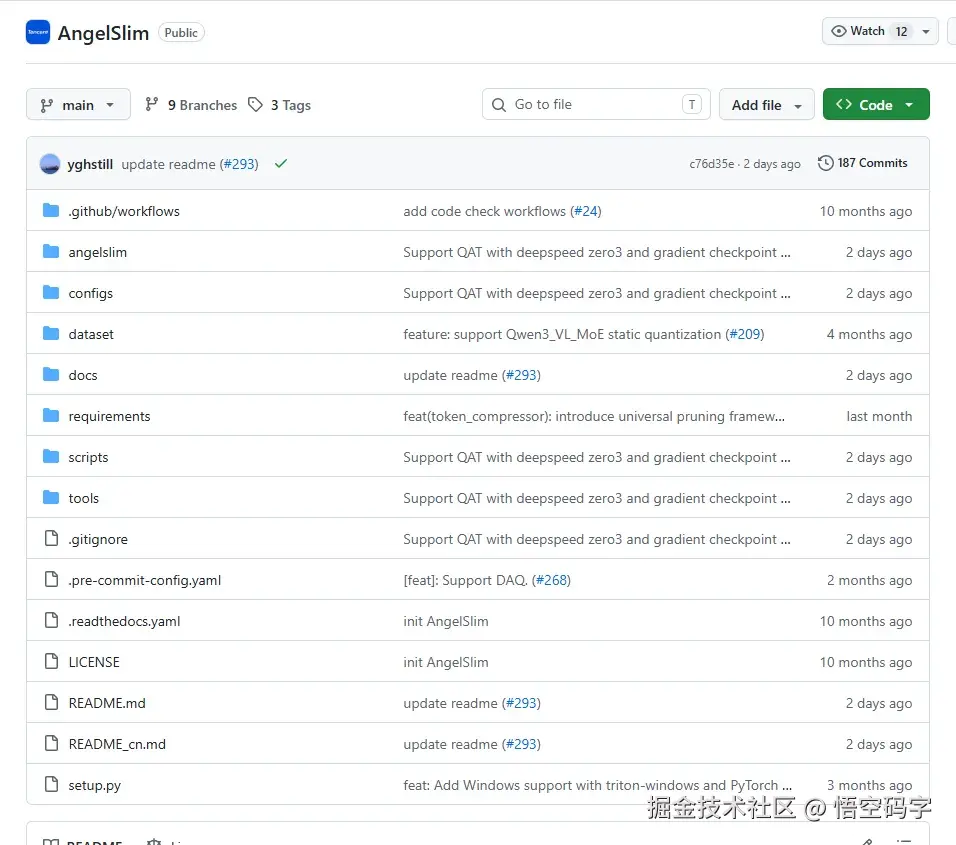
Task: Click the tag icon beside 3 Tags
Action: point(255,104)
